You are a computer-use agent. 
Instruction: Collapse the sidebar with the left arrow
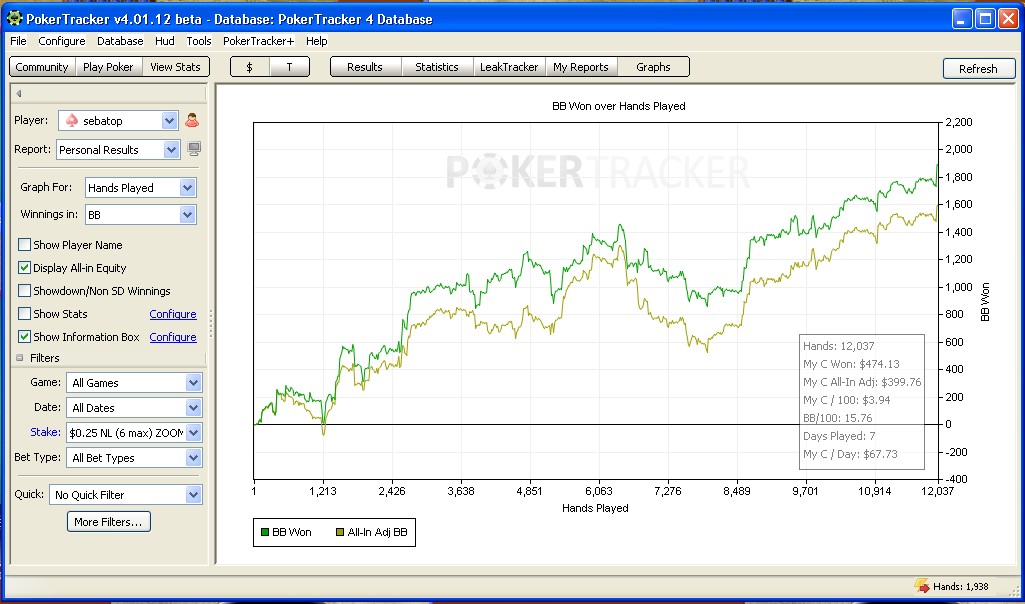[x=18, y=93]
